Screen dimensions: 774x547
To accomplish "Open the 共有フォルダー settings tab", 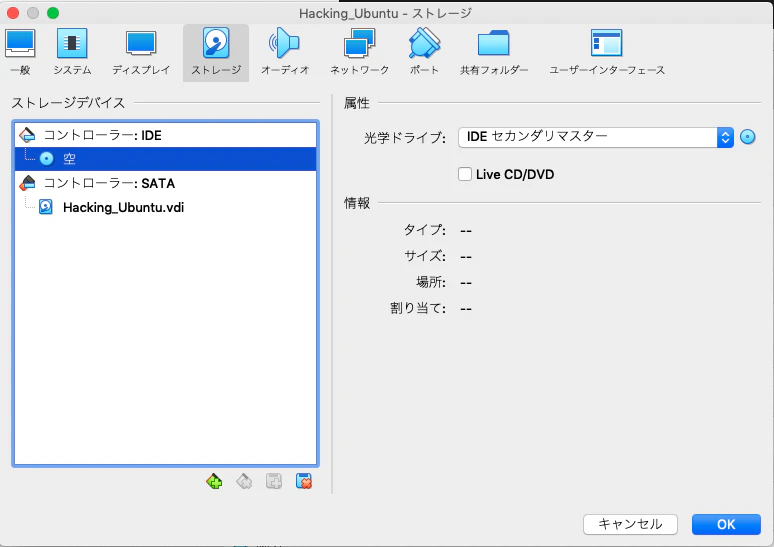I will point(494,52).
